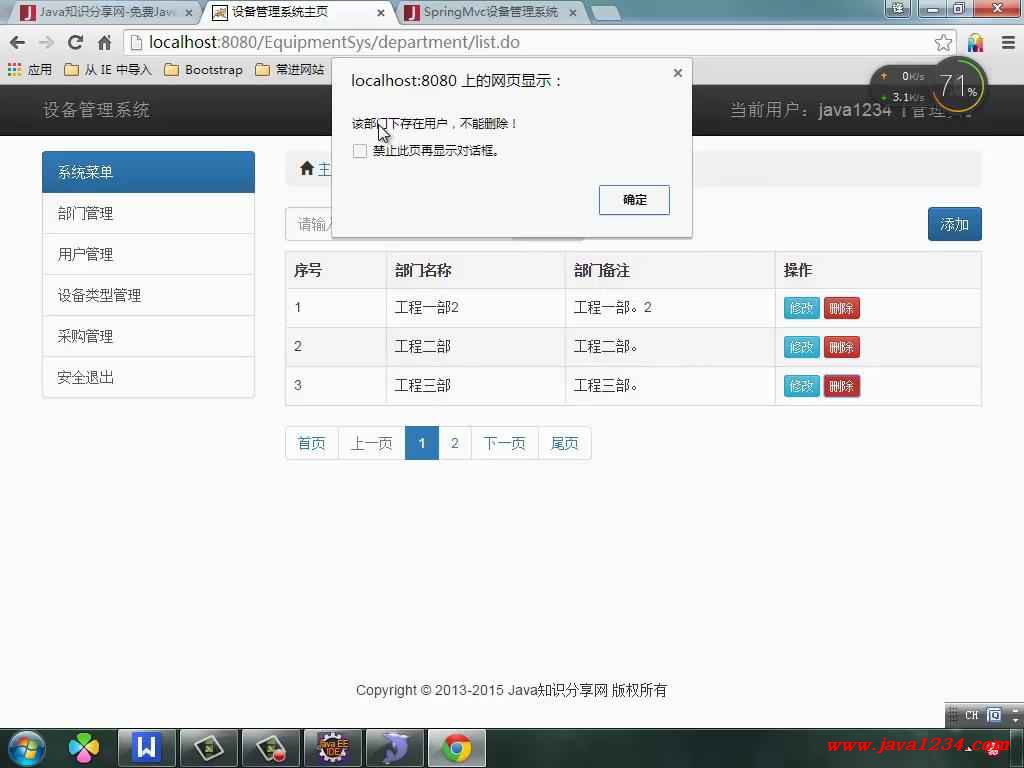Open the '常进网站' bookmark folder
This screenshot has height=768, width=1024.
tap(289, 69)
